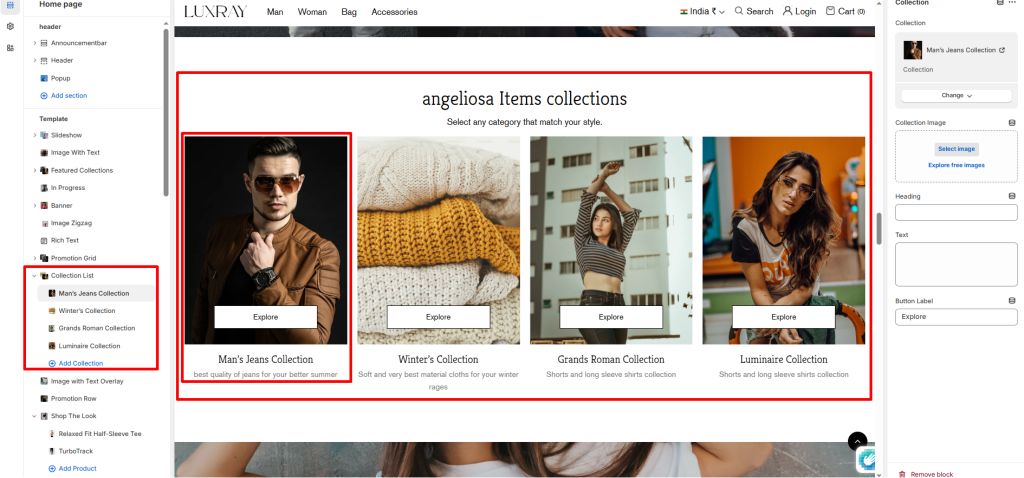Click the Login person icon
This screenshot has height=478, width=1024.
[x=788, y=11]
